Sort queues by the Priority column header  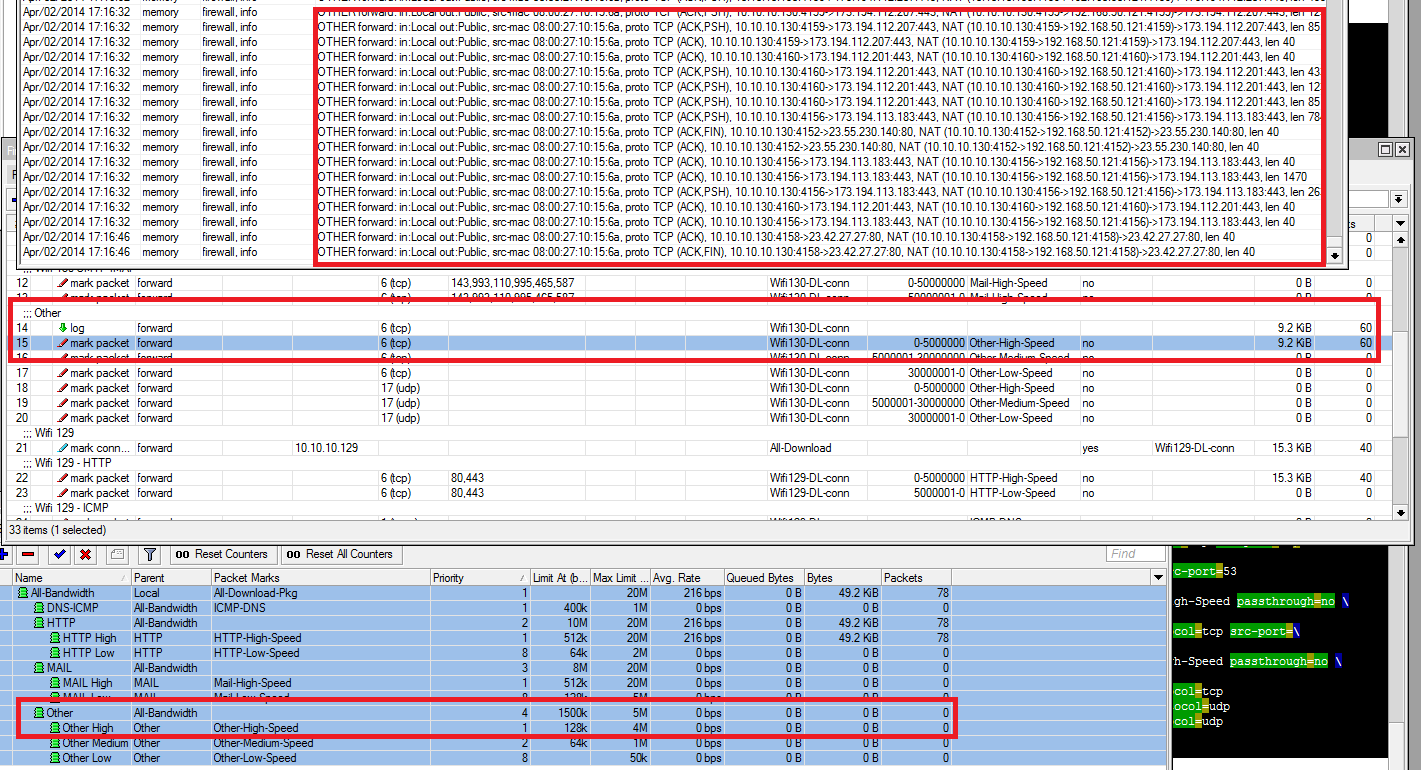[480, 578]
